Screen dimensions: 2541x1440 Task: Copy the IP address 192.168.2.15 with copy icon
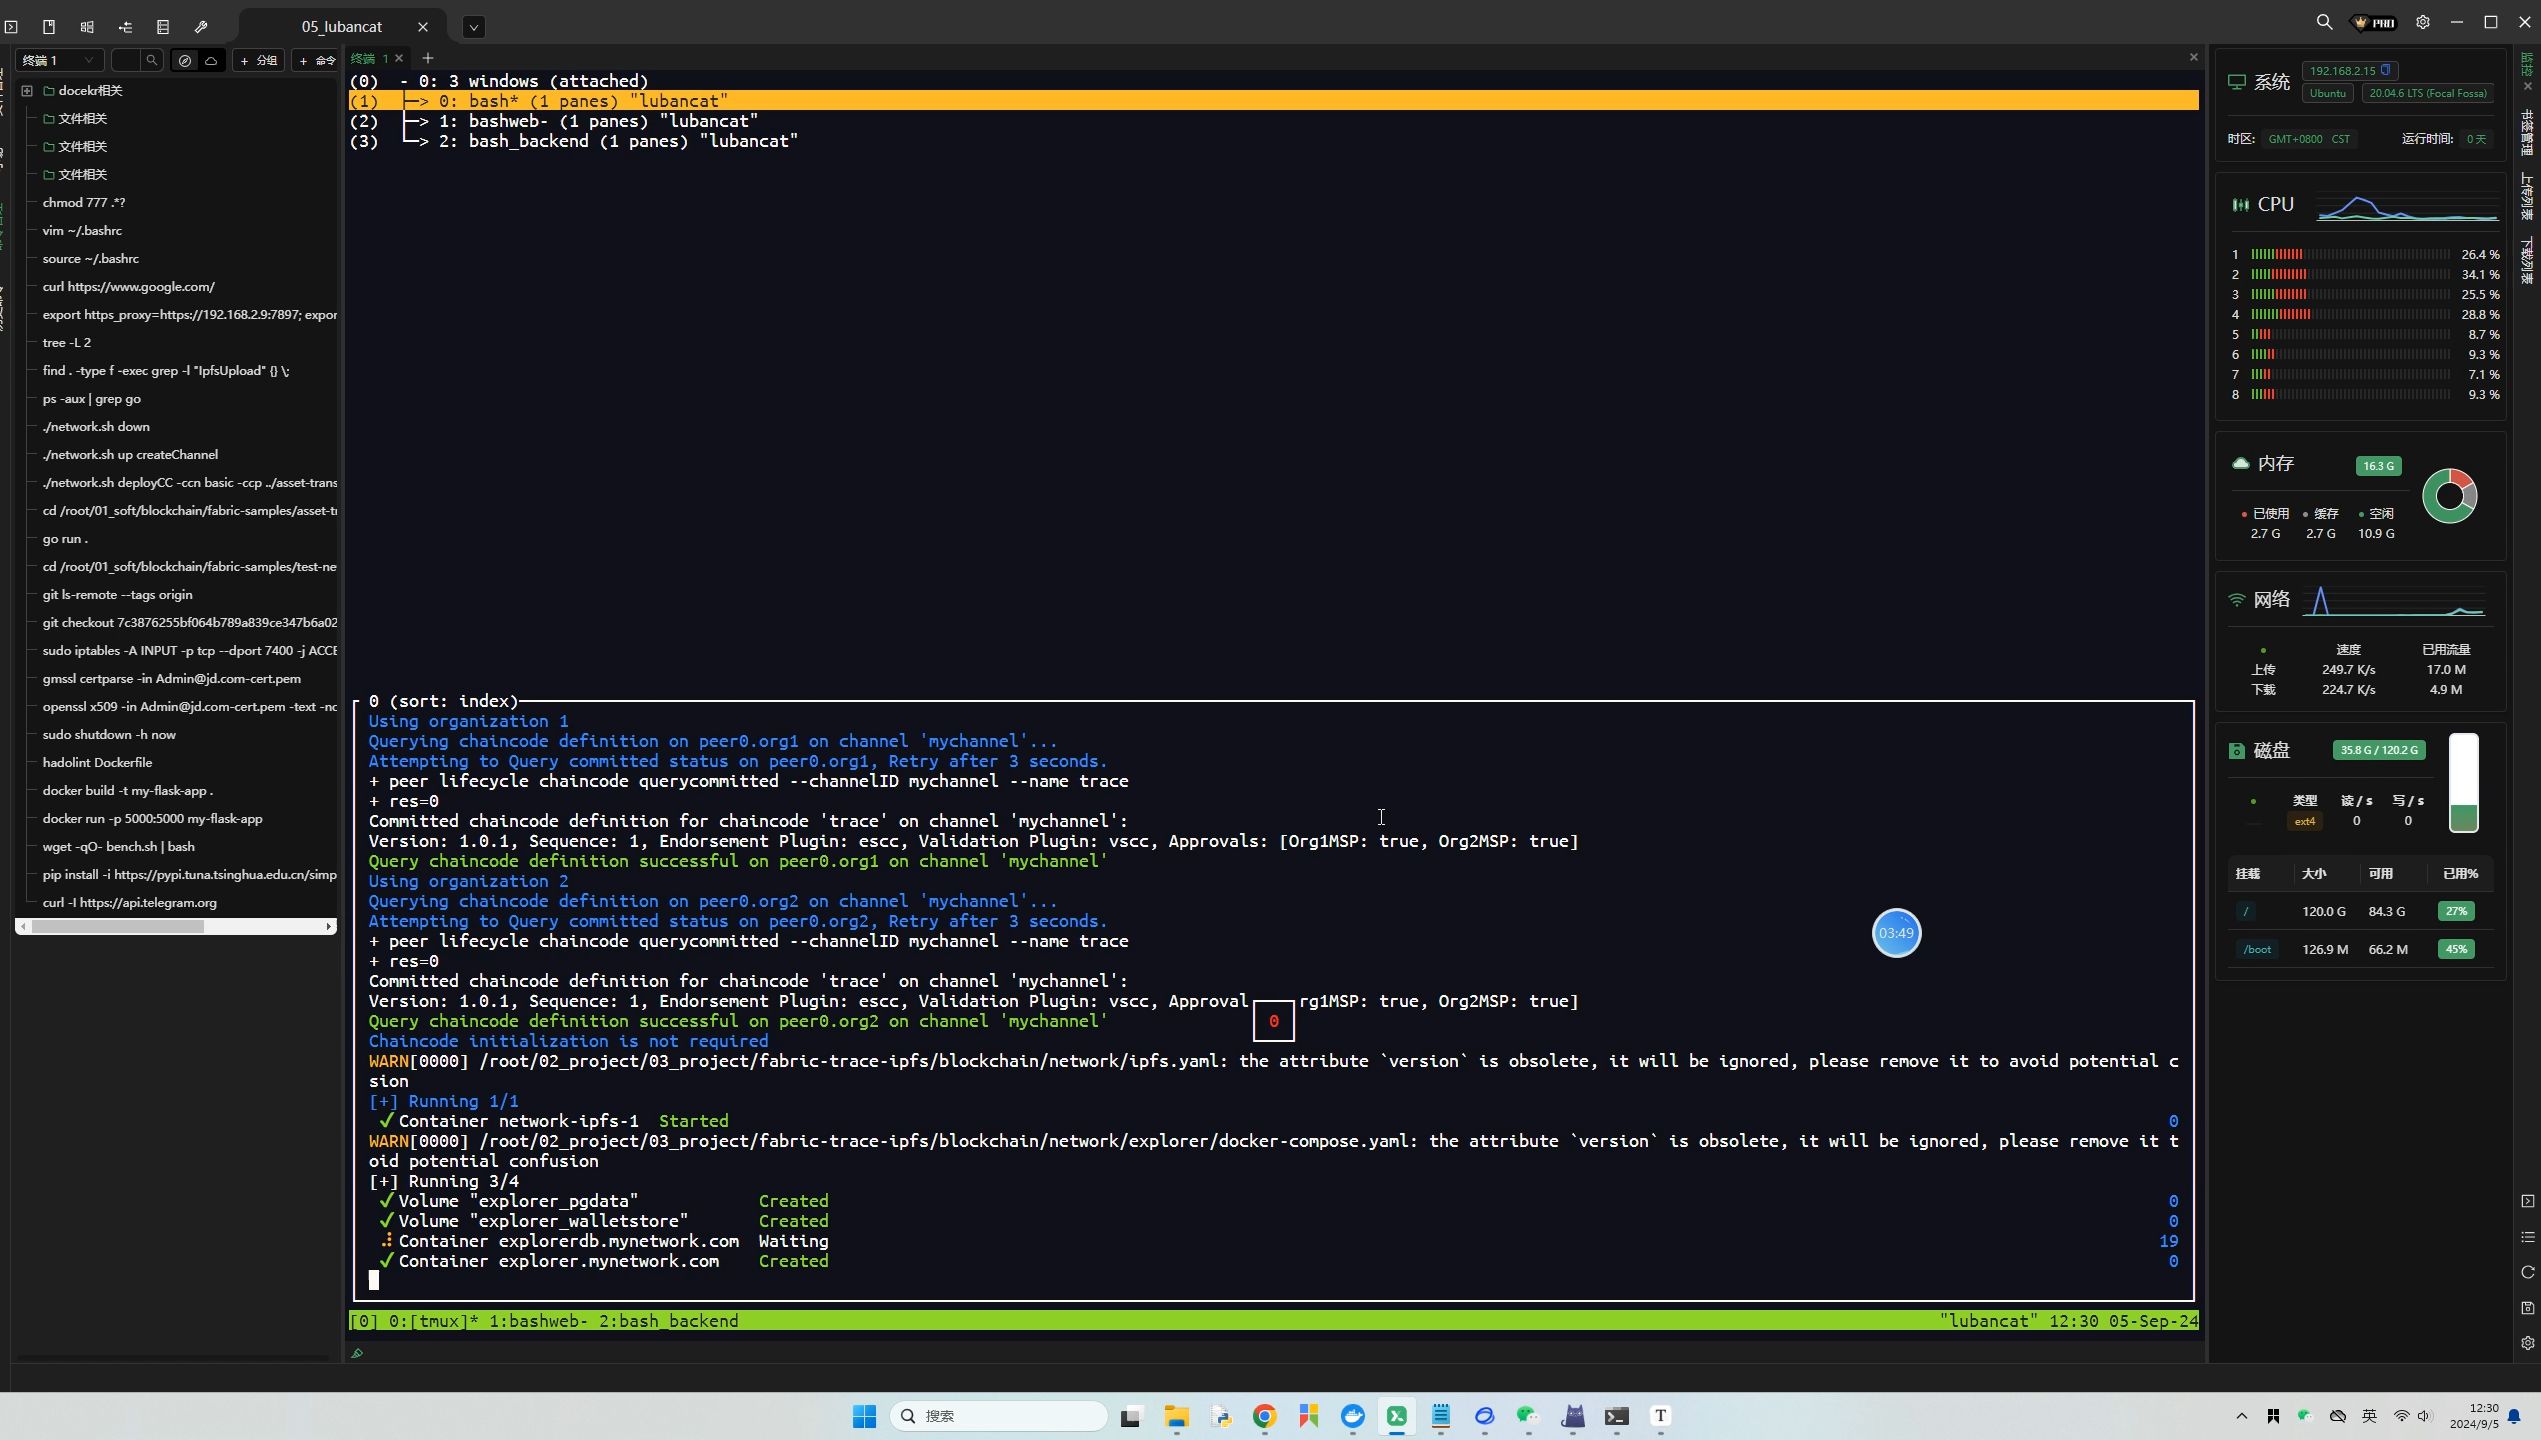tap(2386, 70)
